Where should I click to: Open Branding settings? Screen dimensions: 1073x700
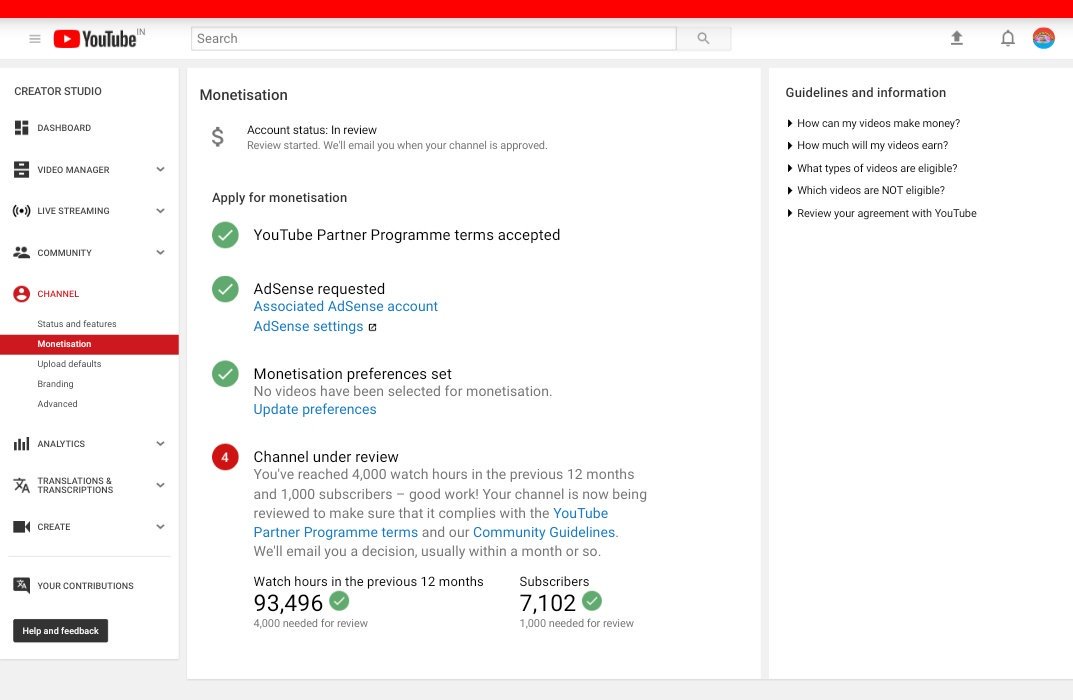[55, 384]
